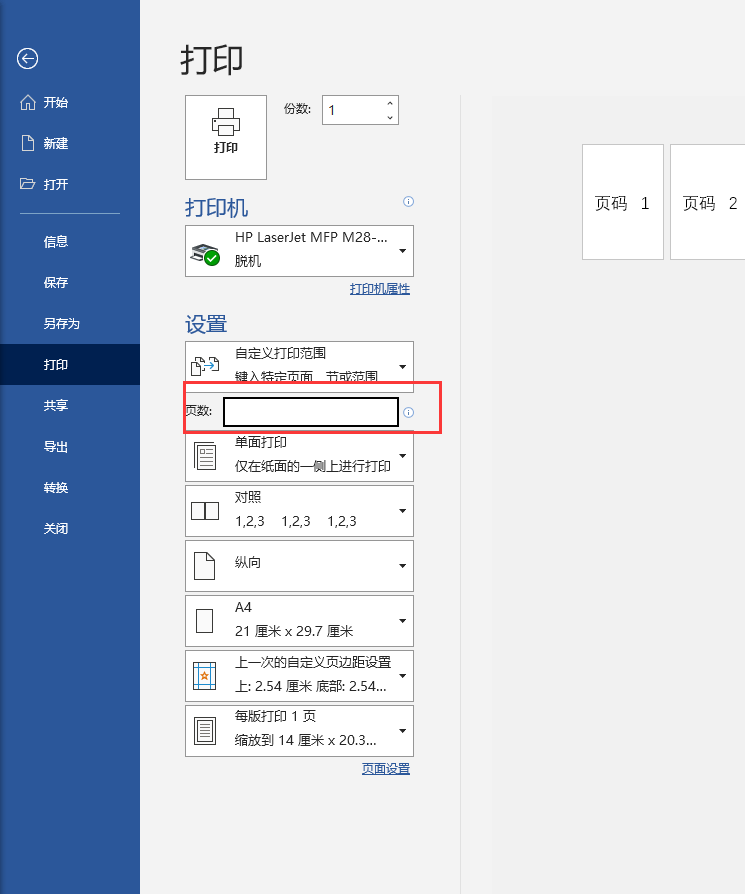Open the HP LaserJet MFP printer dropdown

pyautogui.click(x=299, y=251)
